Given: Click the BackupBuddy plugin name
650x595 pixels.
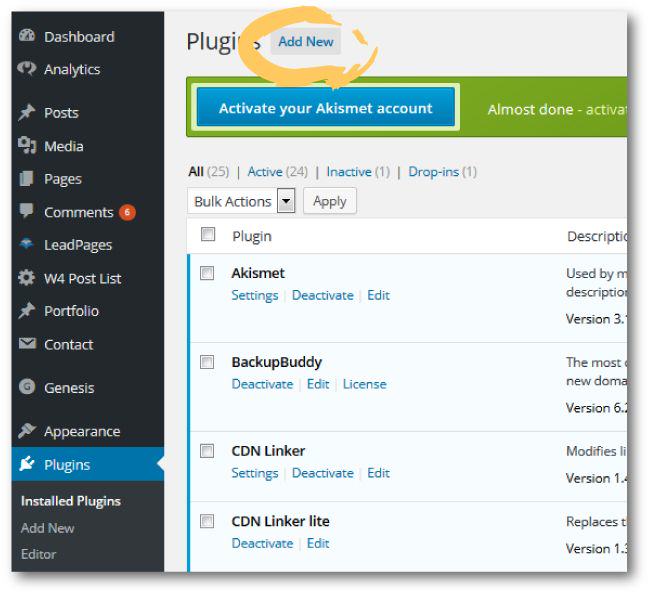Looking at the screenshot, I should 277,362.
